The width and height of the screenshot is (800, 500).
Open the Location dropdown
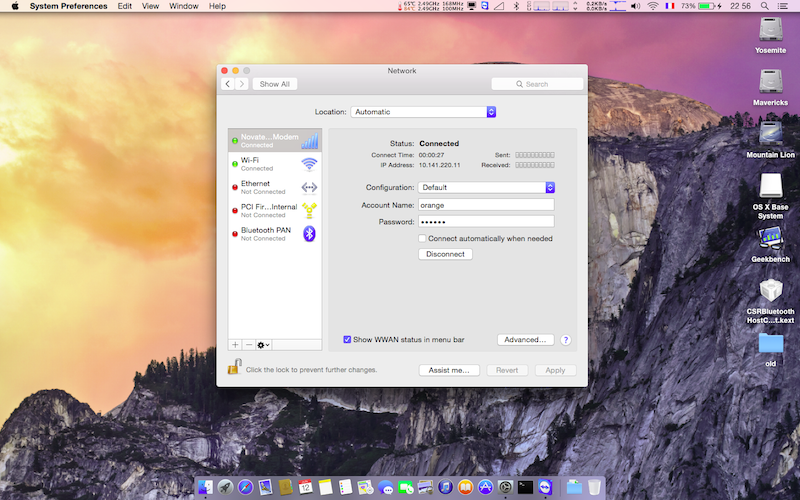click(x=423, y=112)
